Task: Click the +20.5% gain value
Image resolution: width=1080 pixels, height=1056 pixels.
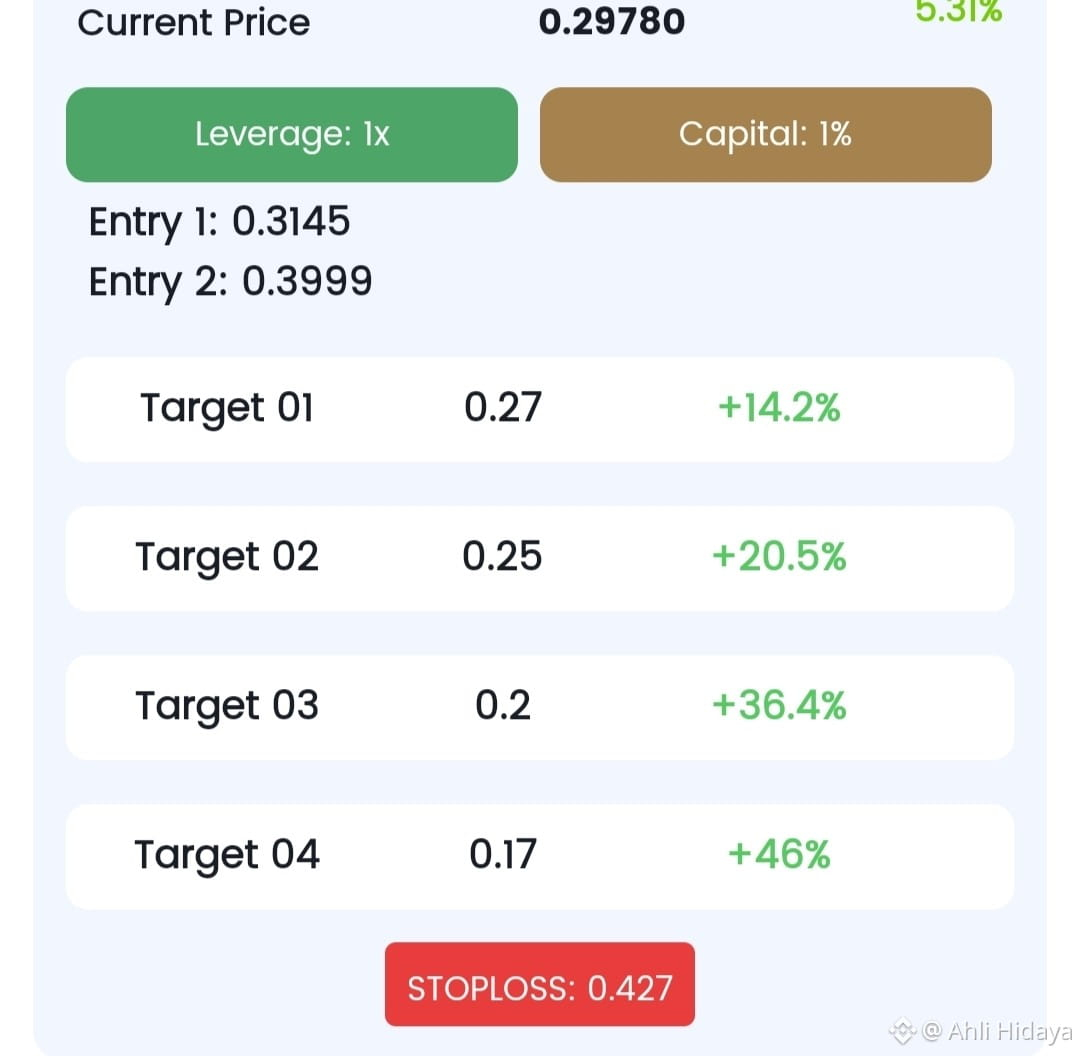Action: [779, 556]
